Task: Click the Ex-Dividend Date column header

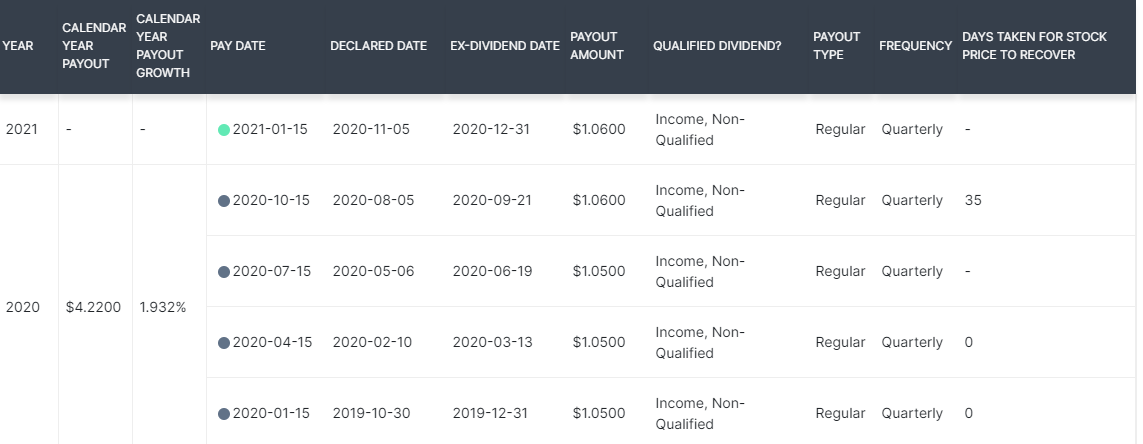Action: pos(504,46)
